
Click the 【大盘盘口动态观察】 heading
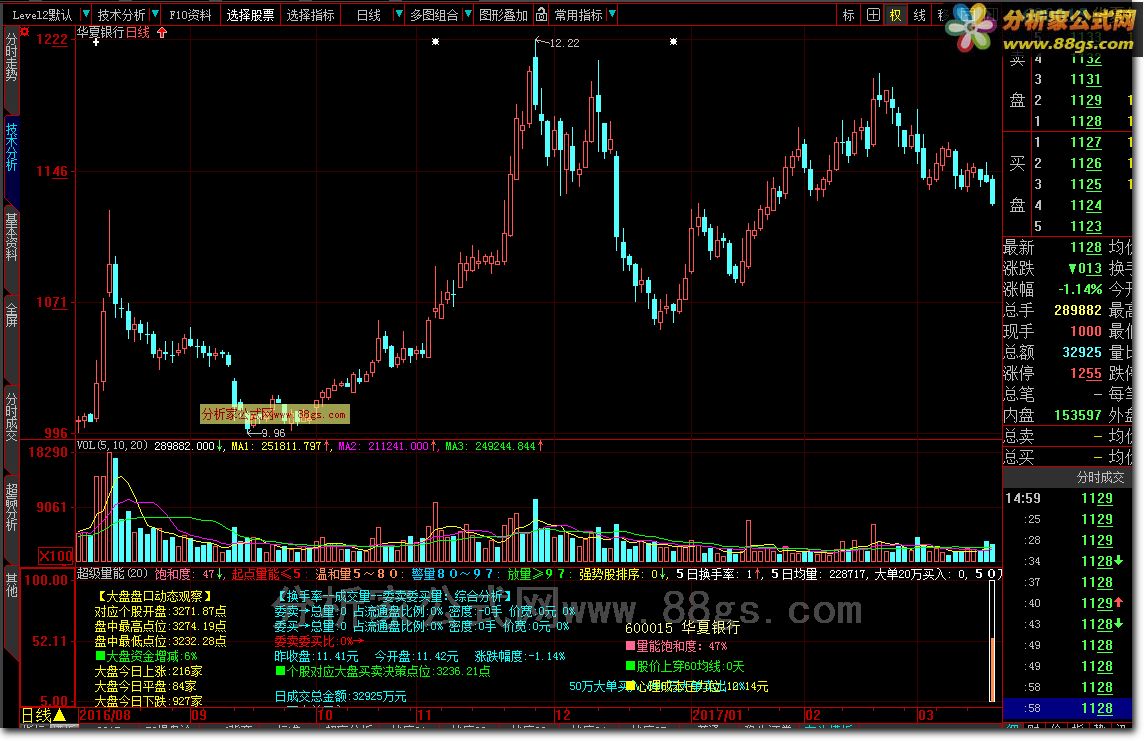153,596
